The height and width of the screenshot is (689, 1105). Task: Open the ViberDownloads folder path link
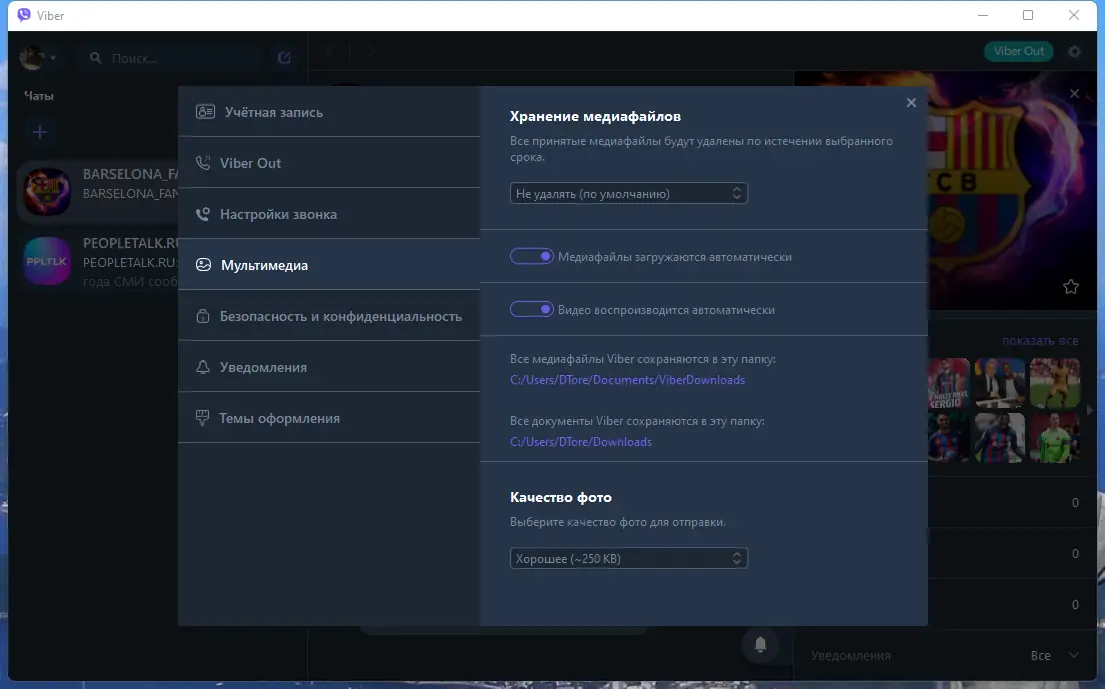(627, 379)
